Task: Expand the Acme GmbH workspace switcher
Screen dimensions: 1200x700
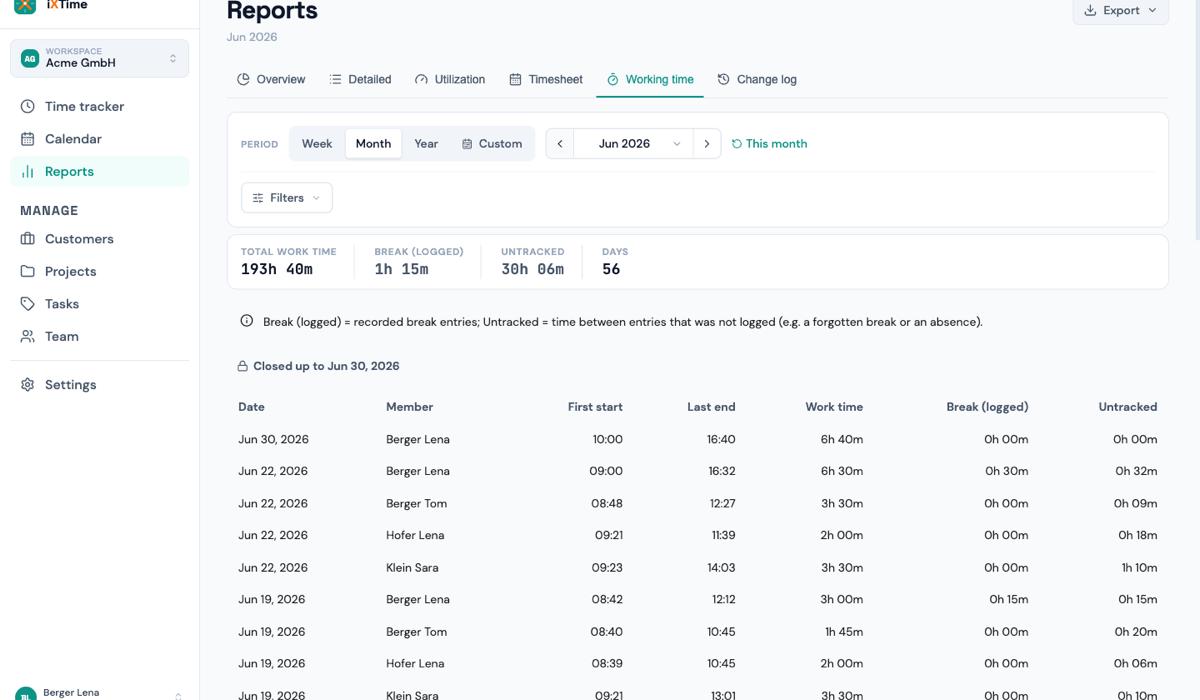Action: pyautogui.click(x=99, y=58)
